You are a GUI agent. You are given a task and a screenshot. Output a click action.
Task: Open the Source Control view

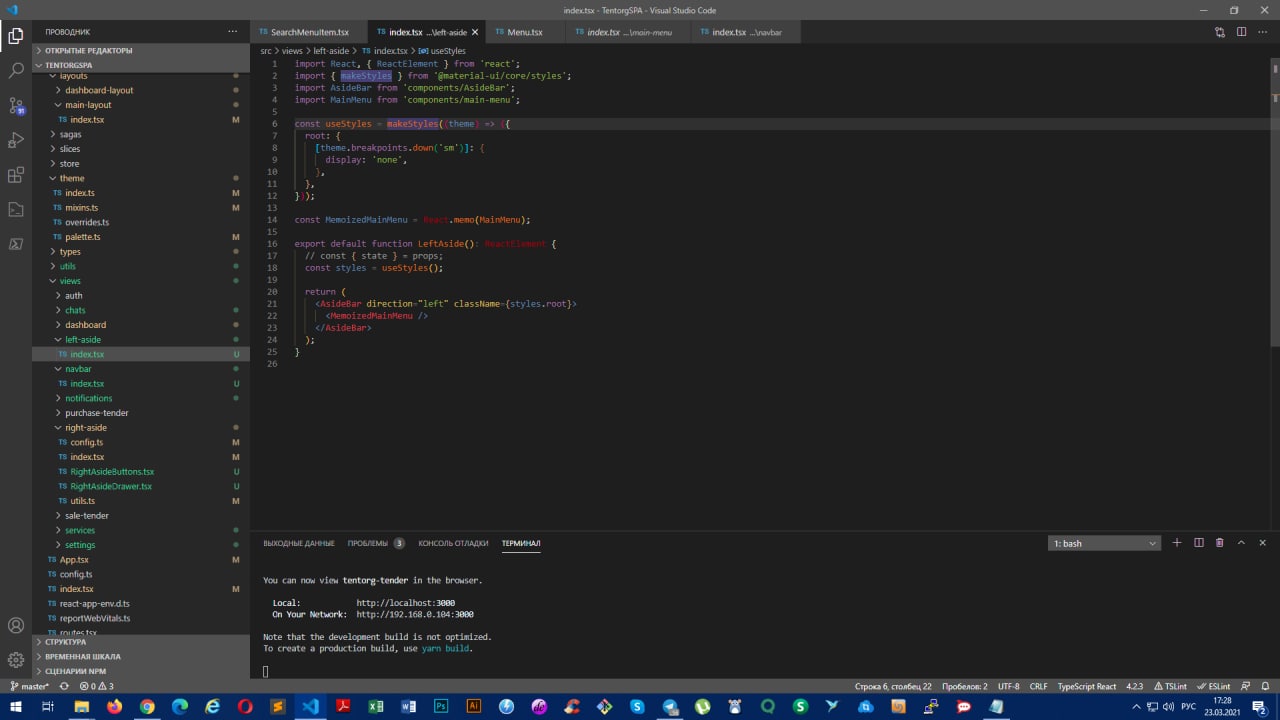pyautogui.click(x=16, y=106)
